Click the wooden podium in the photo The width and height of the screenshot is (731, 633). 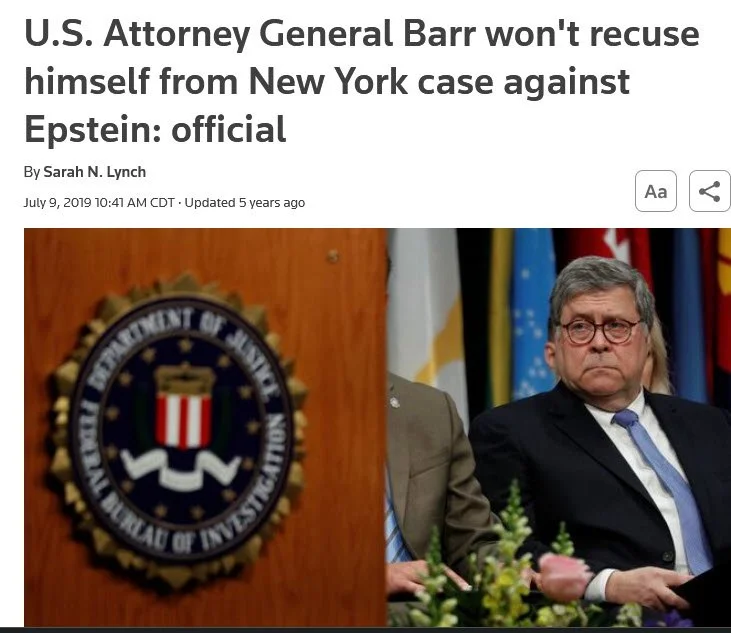(x=205, y=427)
